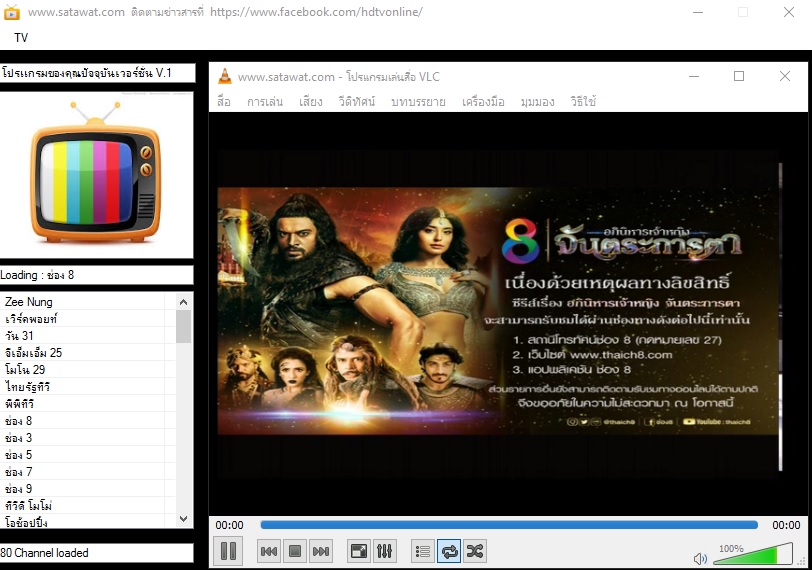Go to previous media in VLC
This screenshot has height=570, width=812.
coord(269,551)
